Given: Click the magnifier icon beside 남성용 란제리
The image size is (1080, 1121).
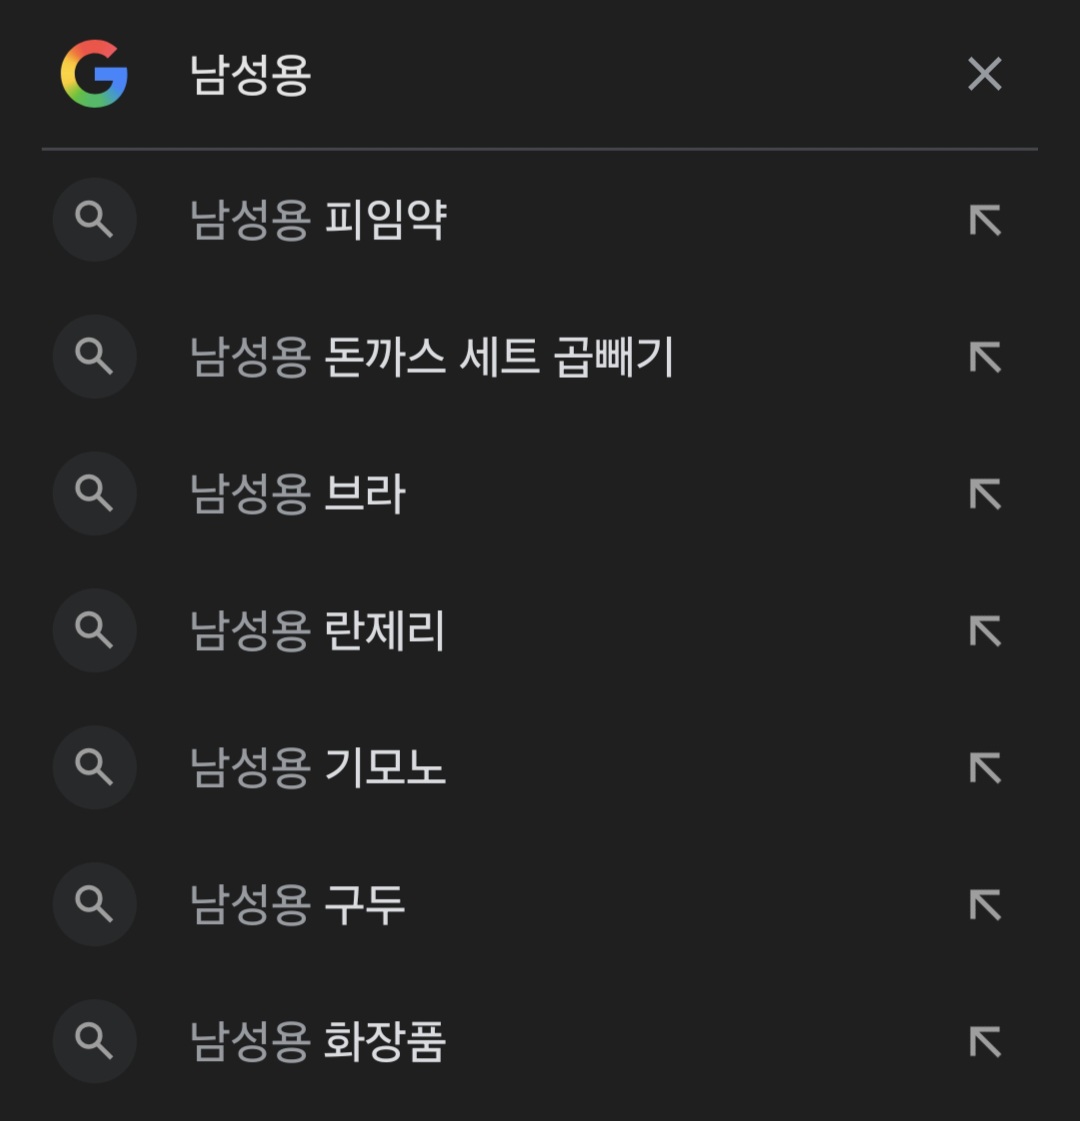Looking at the screenshot, I should point(94,631).
